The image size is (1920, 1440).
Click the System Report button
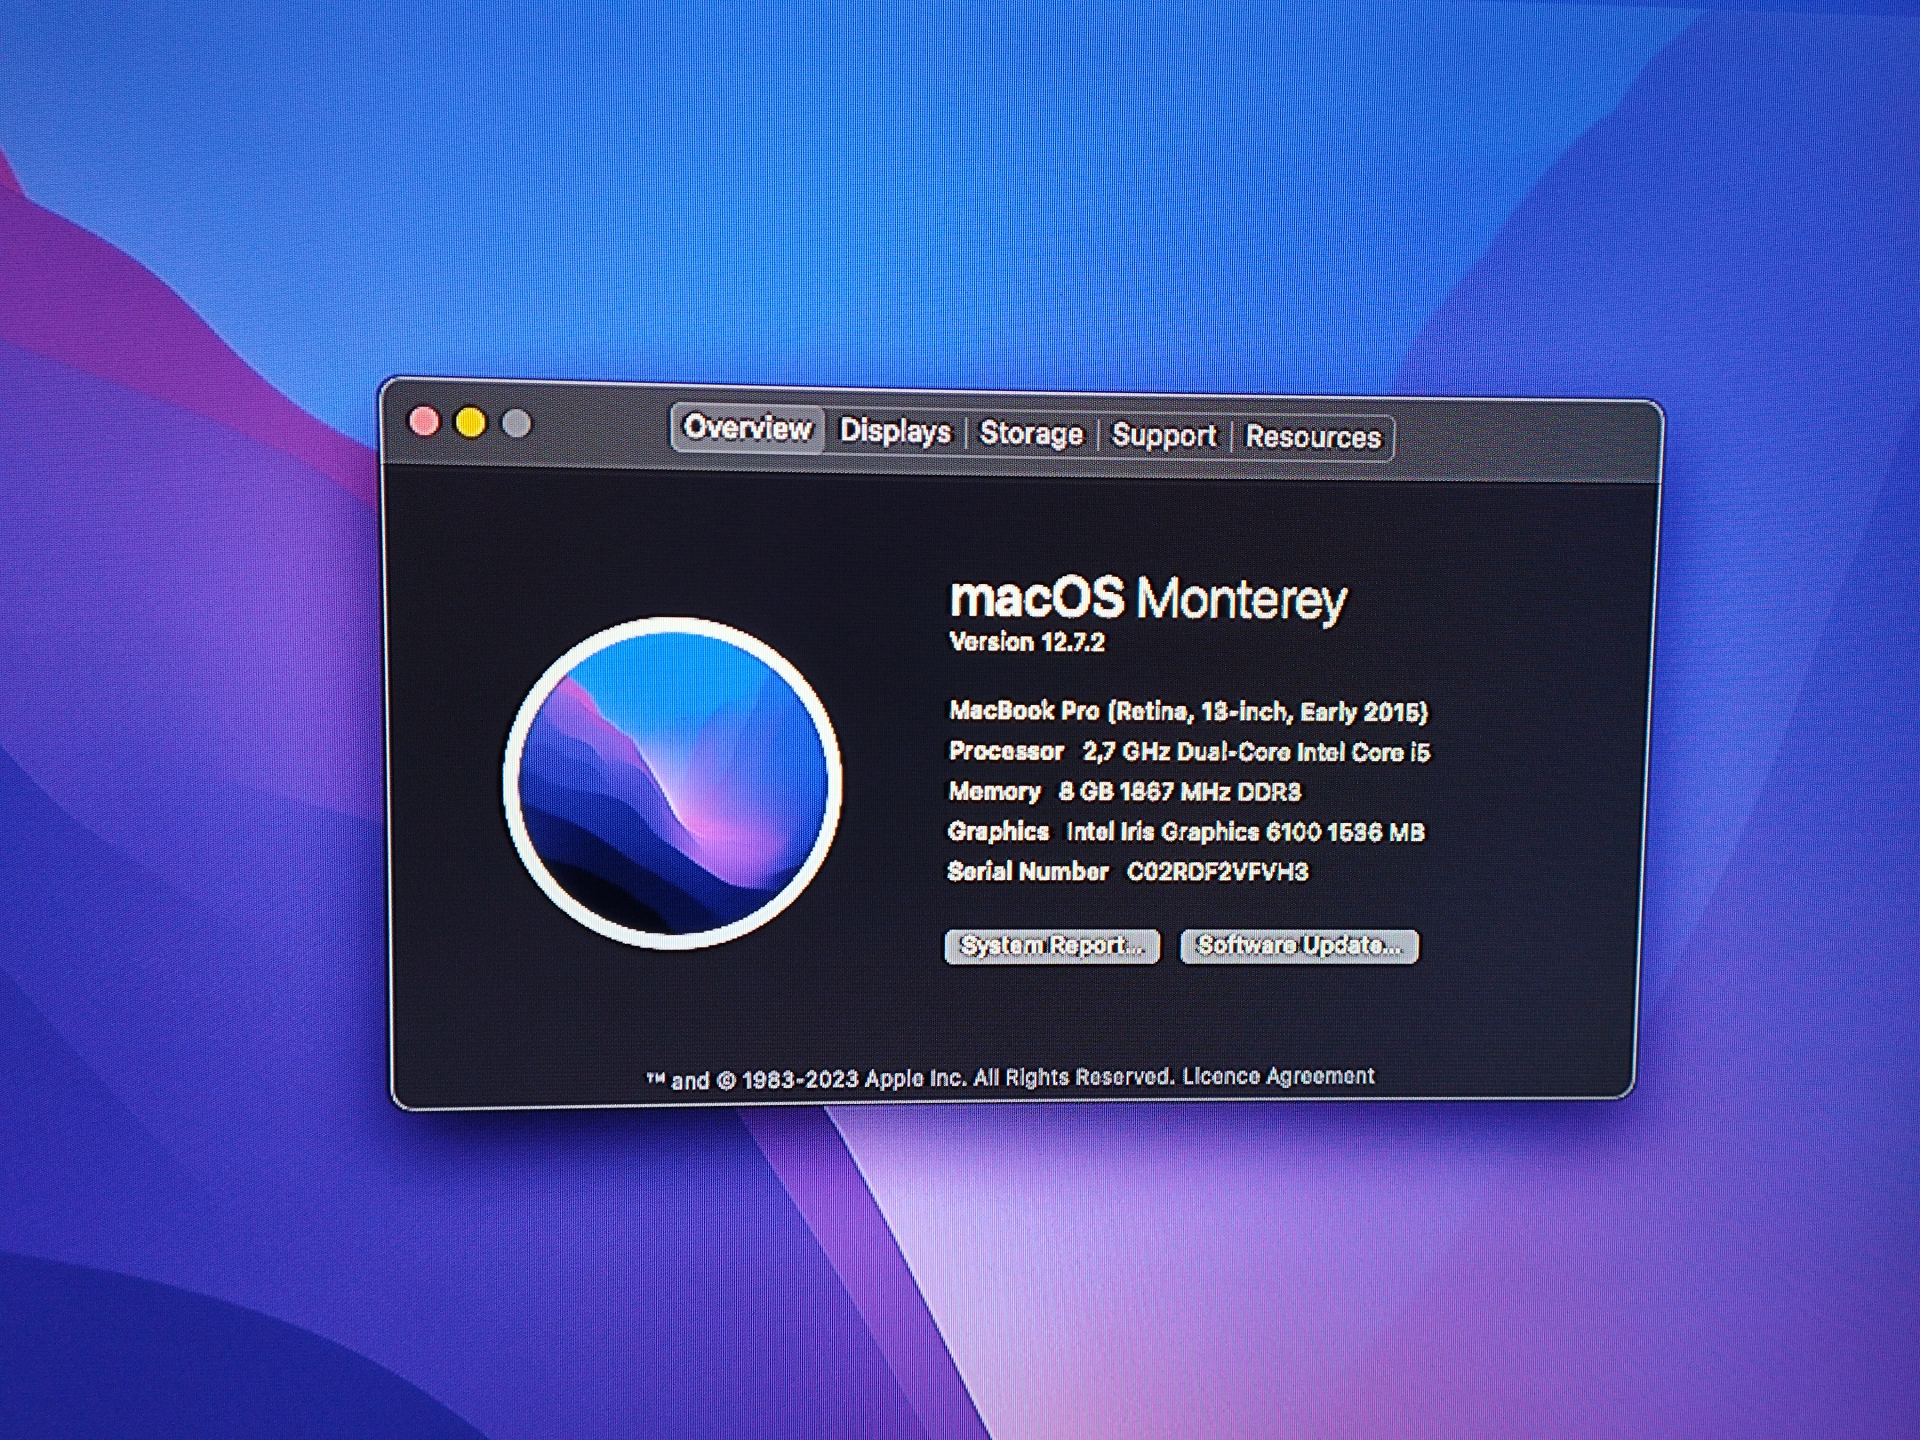[x=1052, y=945]
